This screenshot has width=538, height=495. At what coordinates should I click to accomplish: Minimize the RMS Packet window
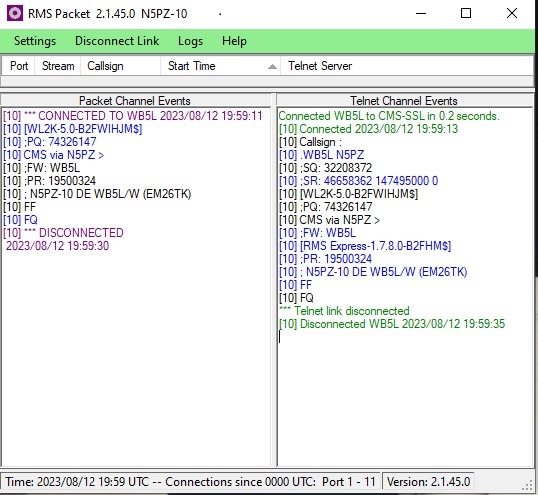pyautogui.click(x=421, y=14)
